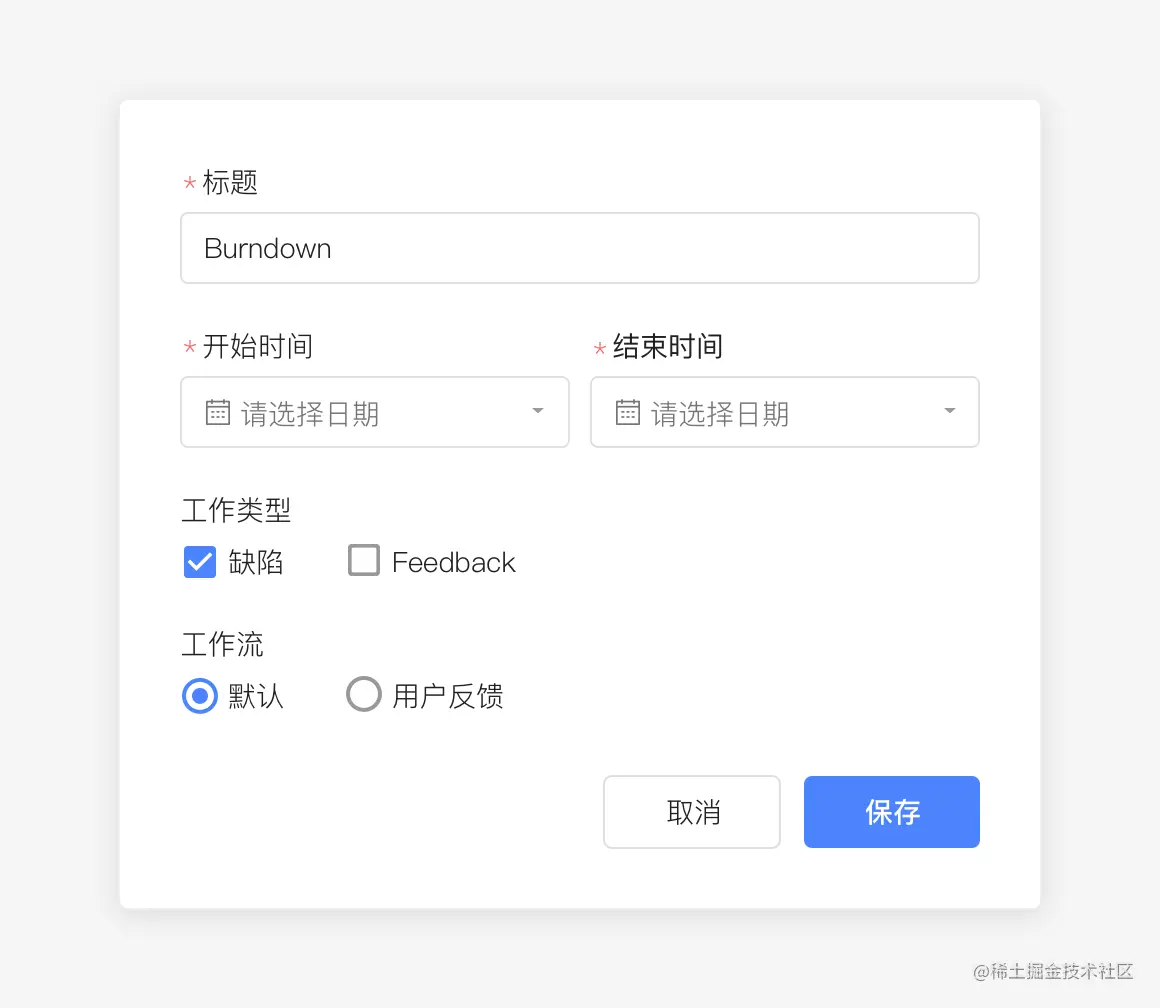Viewport: 1160px width, 1008px height.
Task: Click the red asterisk beside 结束时间
Action: pyautogui.click(x=598, y=349)
